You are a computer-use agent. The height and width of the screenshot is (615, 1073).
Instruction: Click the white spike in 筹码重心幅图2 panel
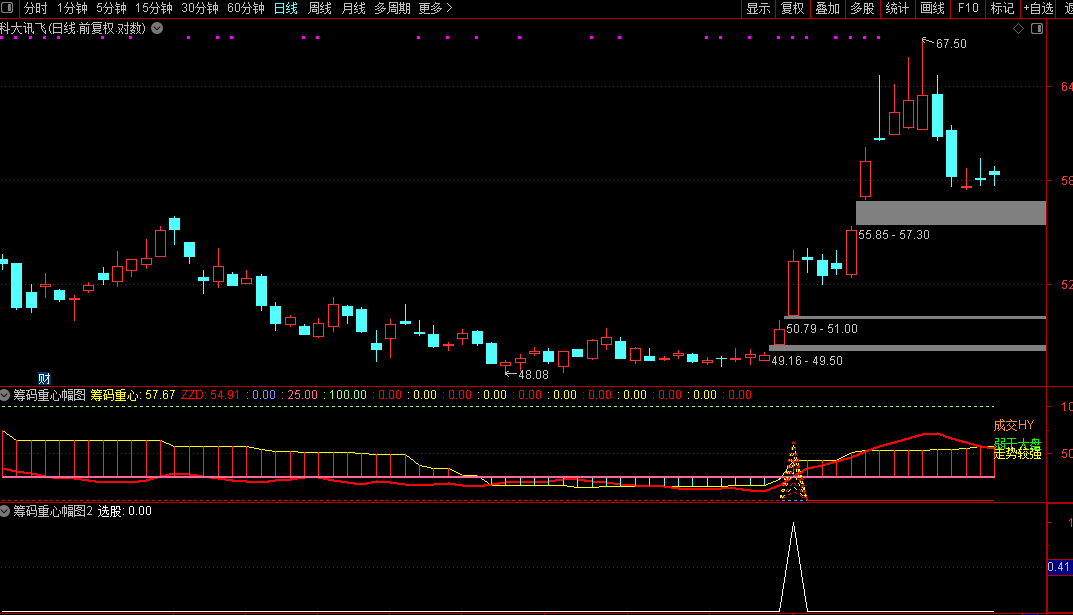coord(793,568)
